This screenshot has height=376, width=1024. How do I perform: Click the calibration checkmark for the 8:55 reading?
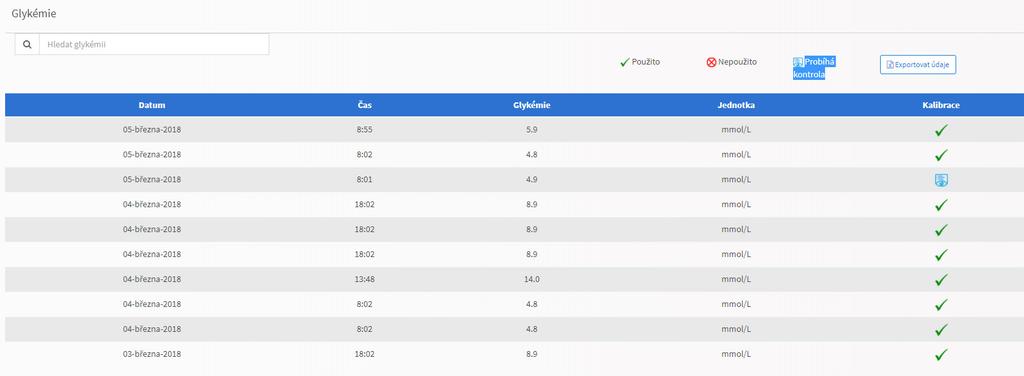tap(940, 130)
